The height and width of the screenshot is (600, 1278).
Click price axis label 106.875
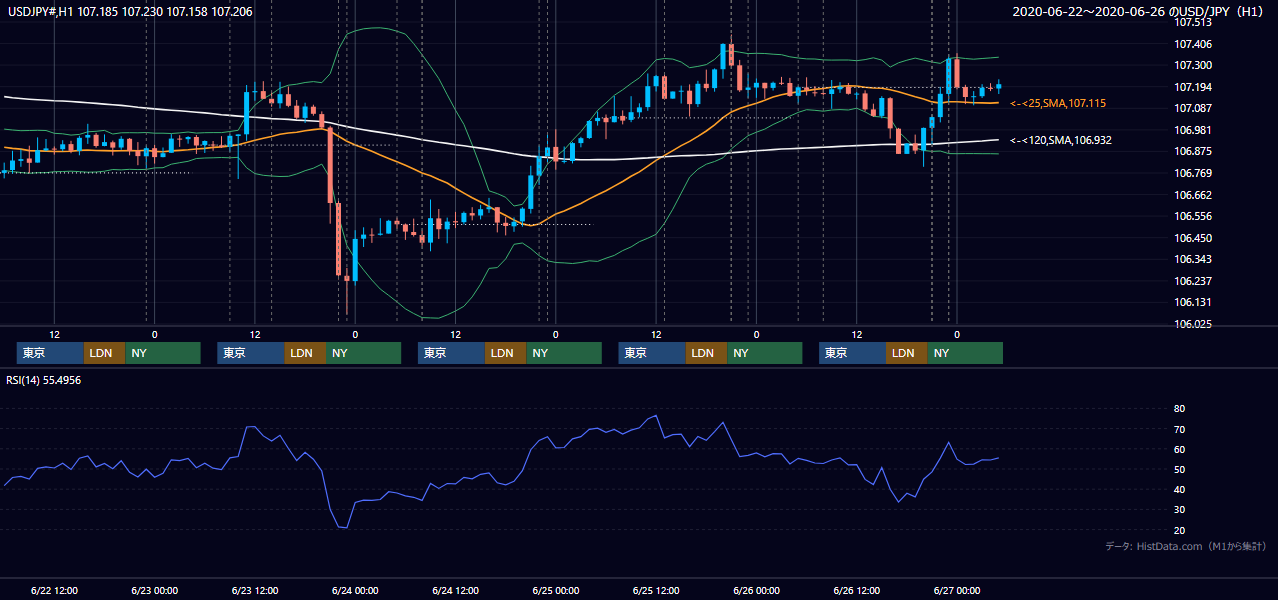[1194, 151]
